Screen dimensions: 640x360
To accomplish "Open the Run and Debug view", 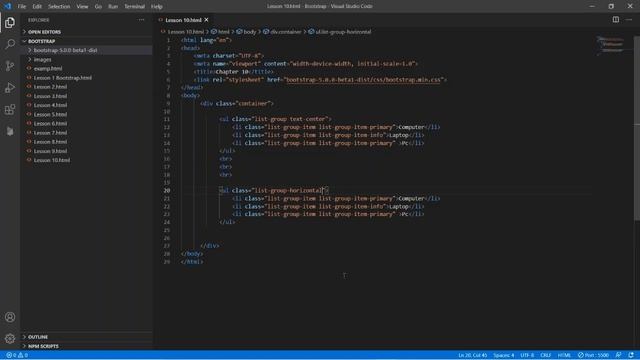I will tap(10, 88).
